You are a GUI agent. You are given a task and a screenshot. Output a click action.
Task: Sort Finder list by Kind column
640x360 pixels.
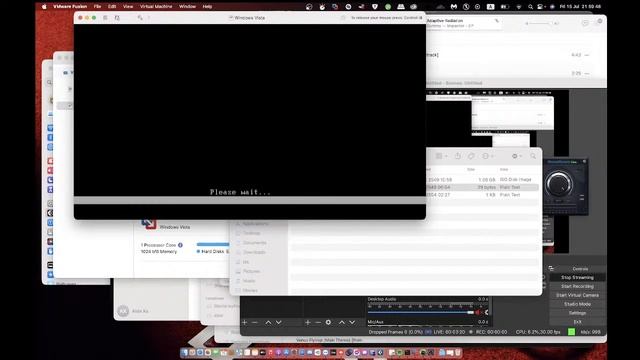pyautogui.click(x=504, y=169)
